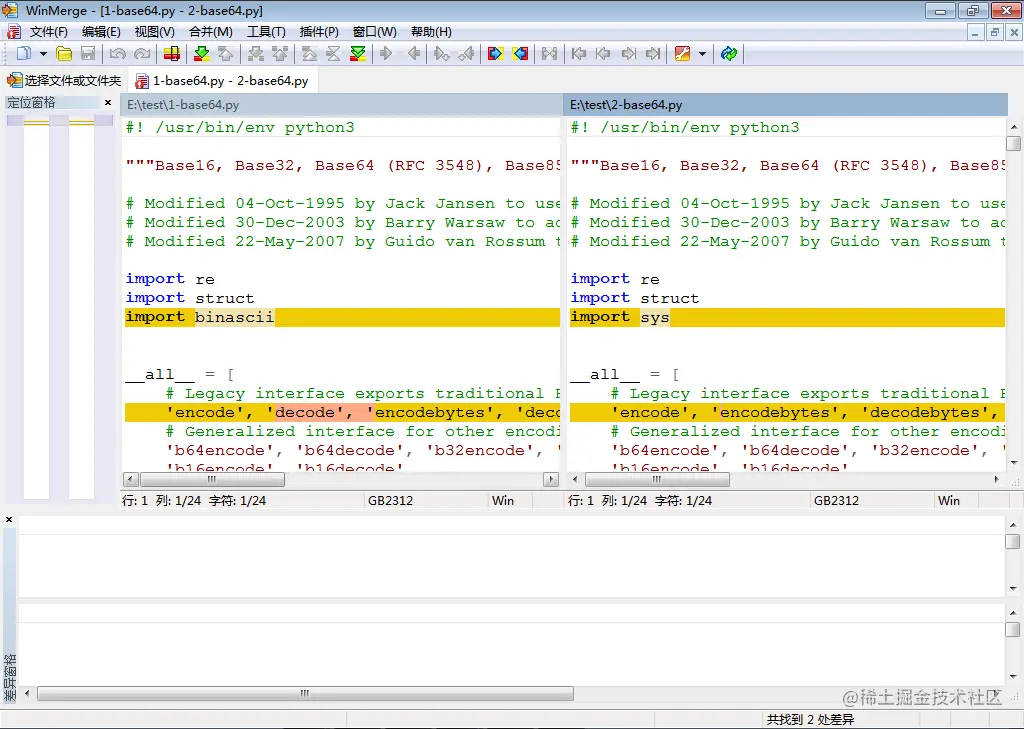This screenshot has width=1024, height=729.
Task: Close the 定位窗格 location pane
Action: pyautogui.click(x=108, y=103)
